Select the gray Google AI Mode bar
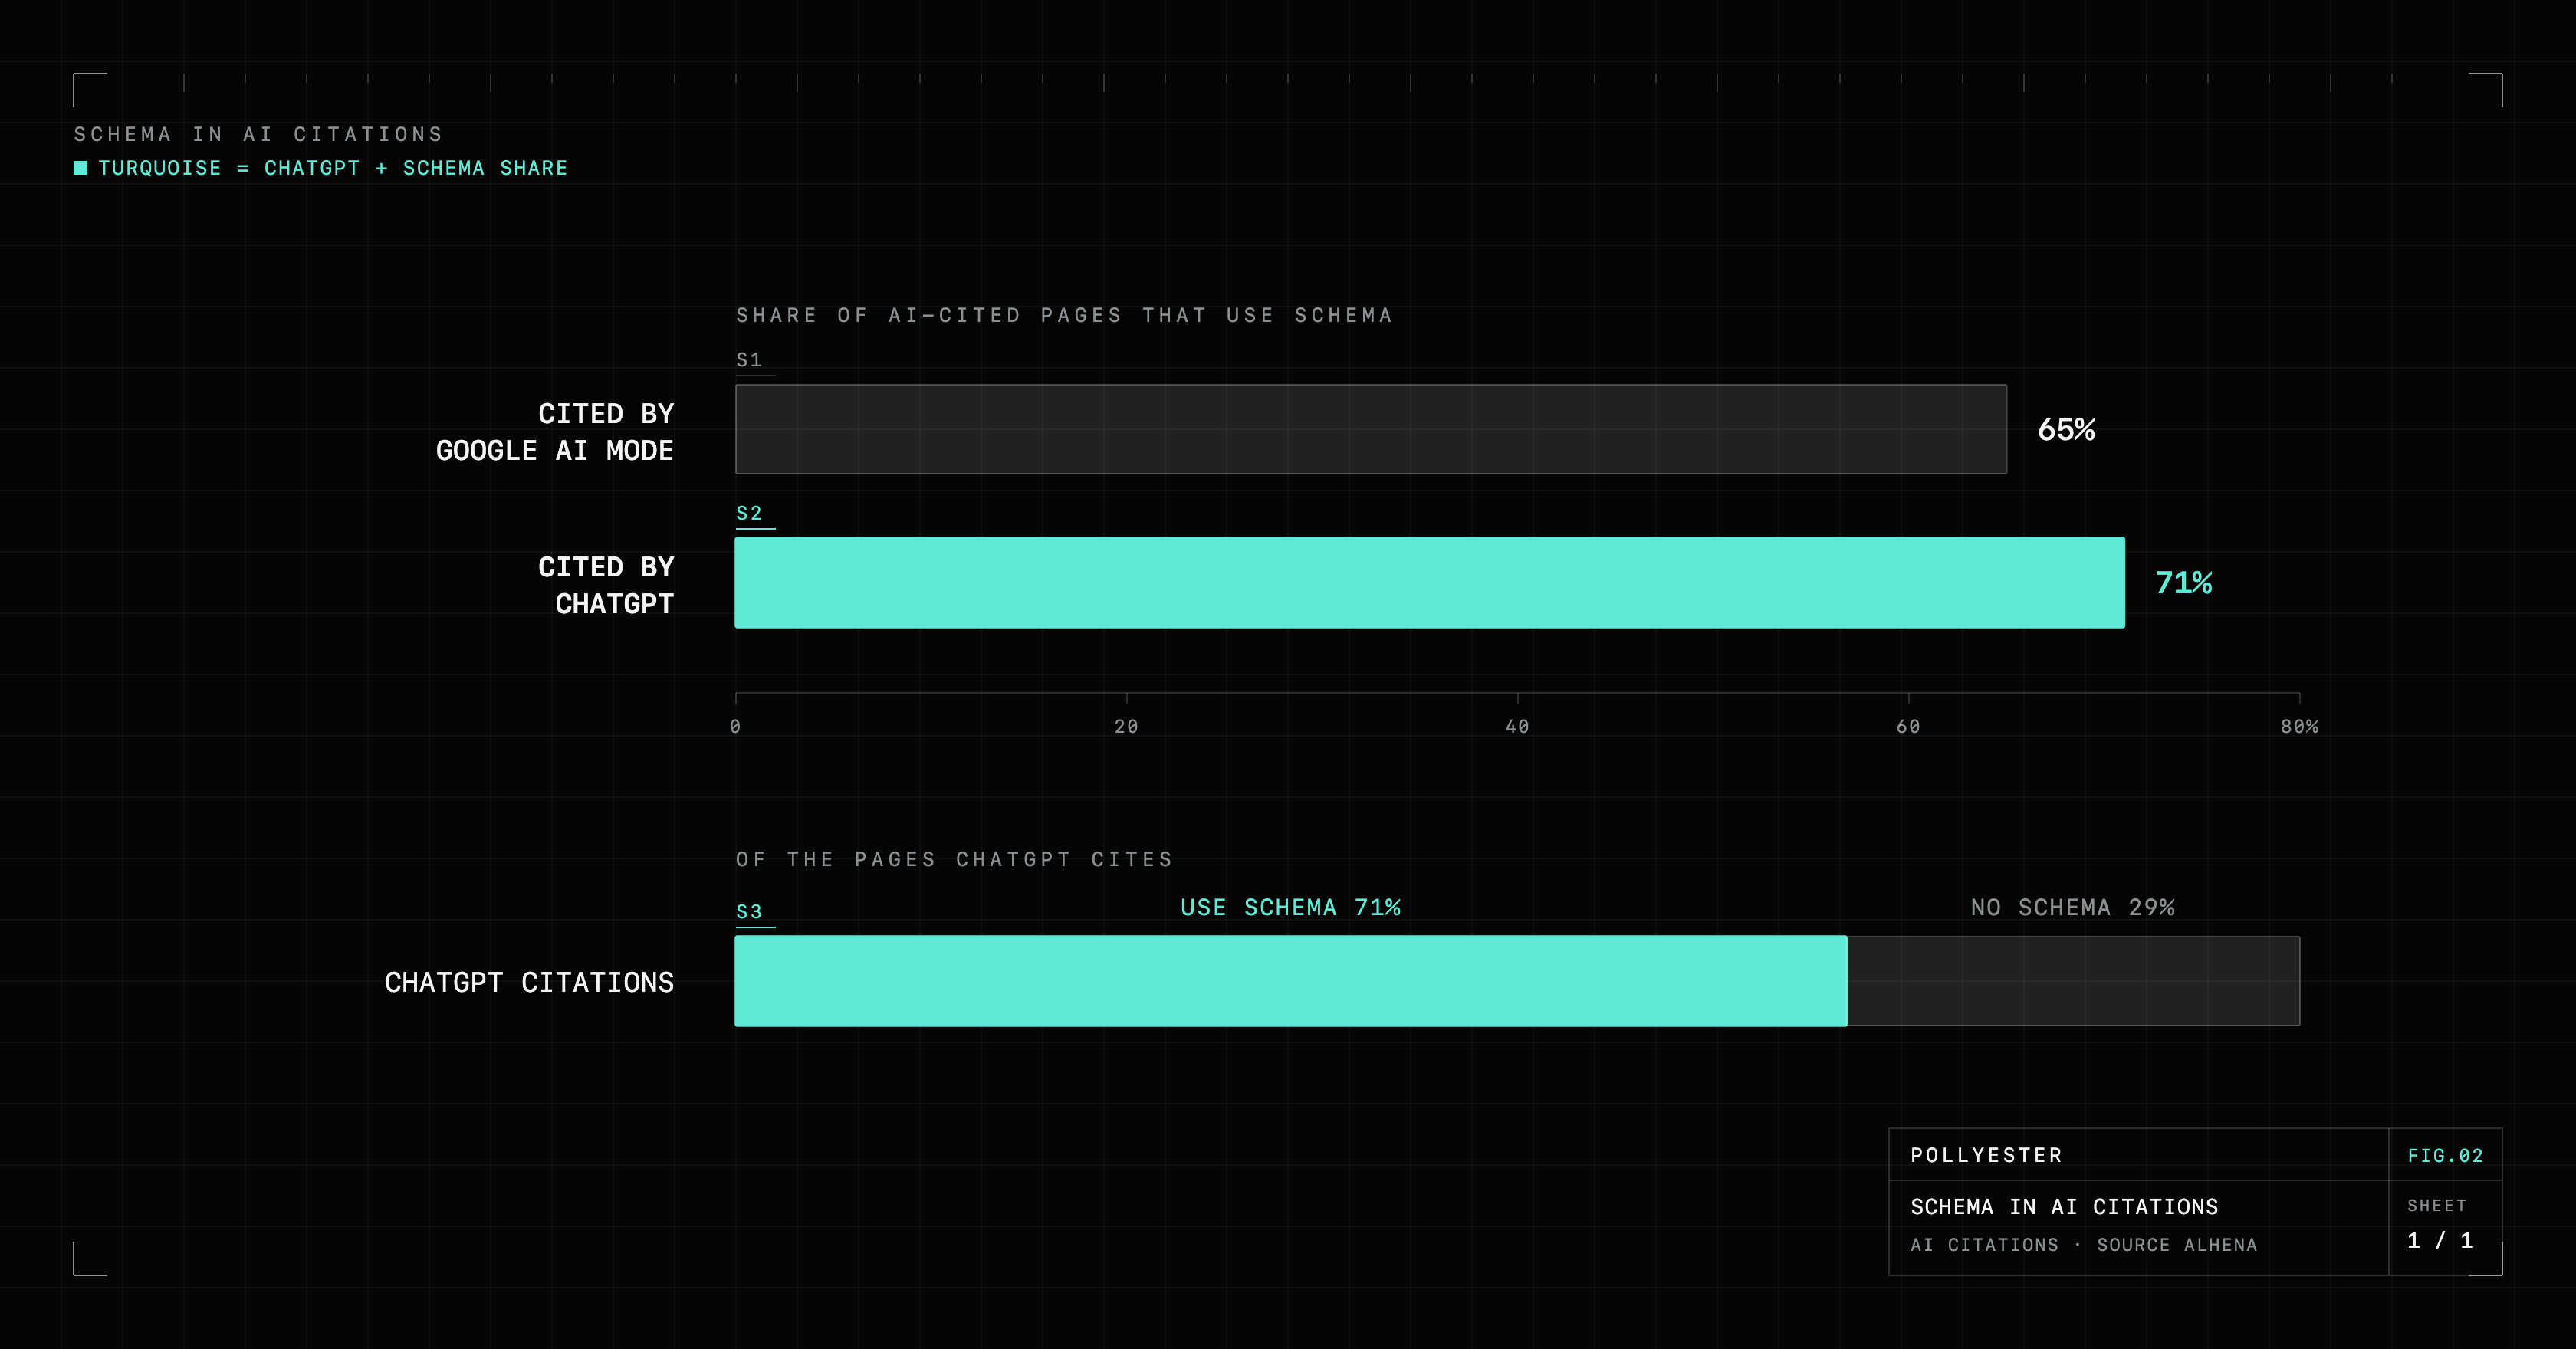Viewport: 2576px width, 1349px height. 1371,429
